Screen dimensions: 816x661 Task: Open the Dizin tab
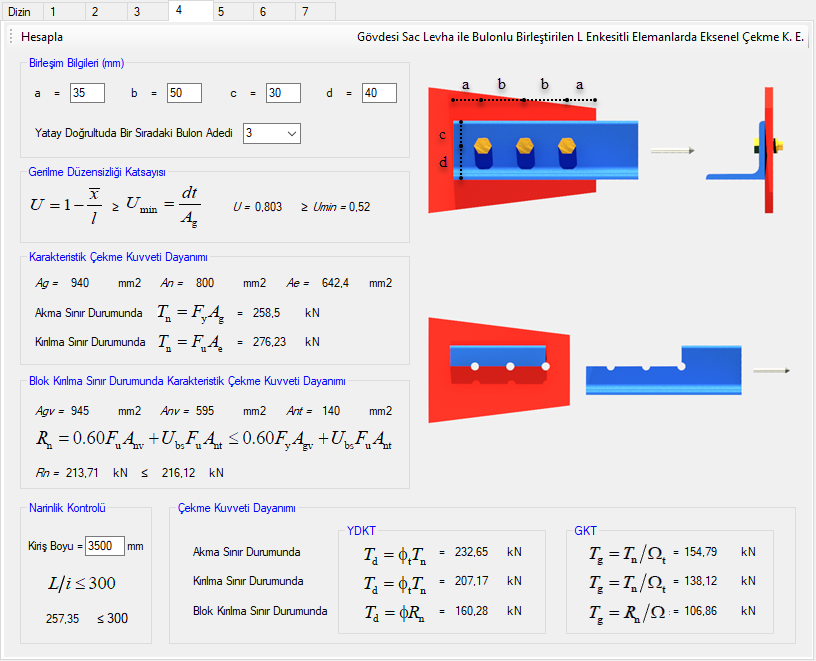pyautogui.click(x=21, y=11)
